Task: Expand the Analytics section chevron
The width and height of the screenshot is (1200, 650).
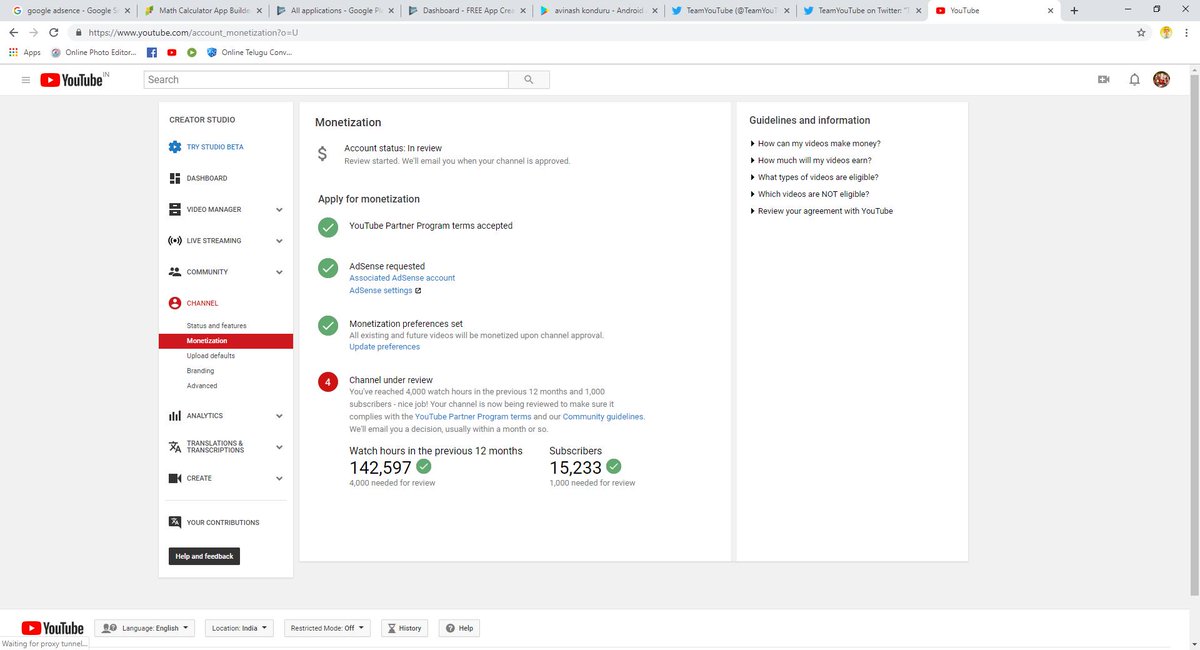Action: (x=279, y=416)
